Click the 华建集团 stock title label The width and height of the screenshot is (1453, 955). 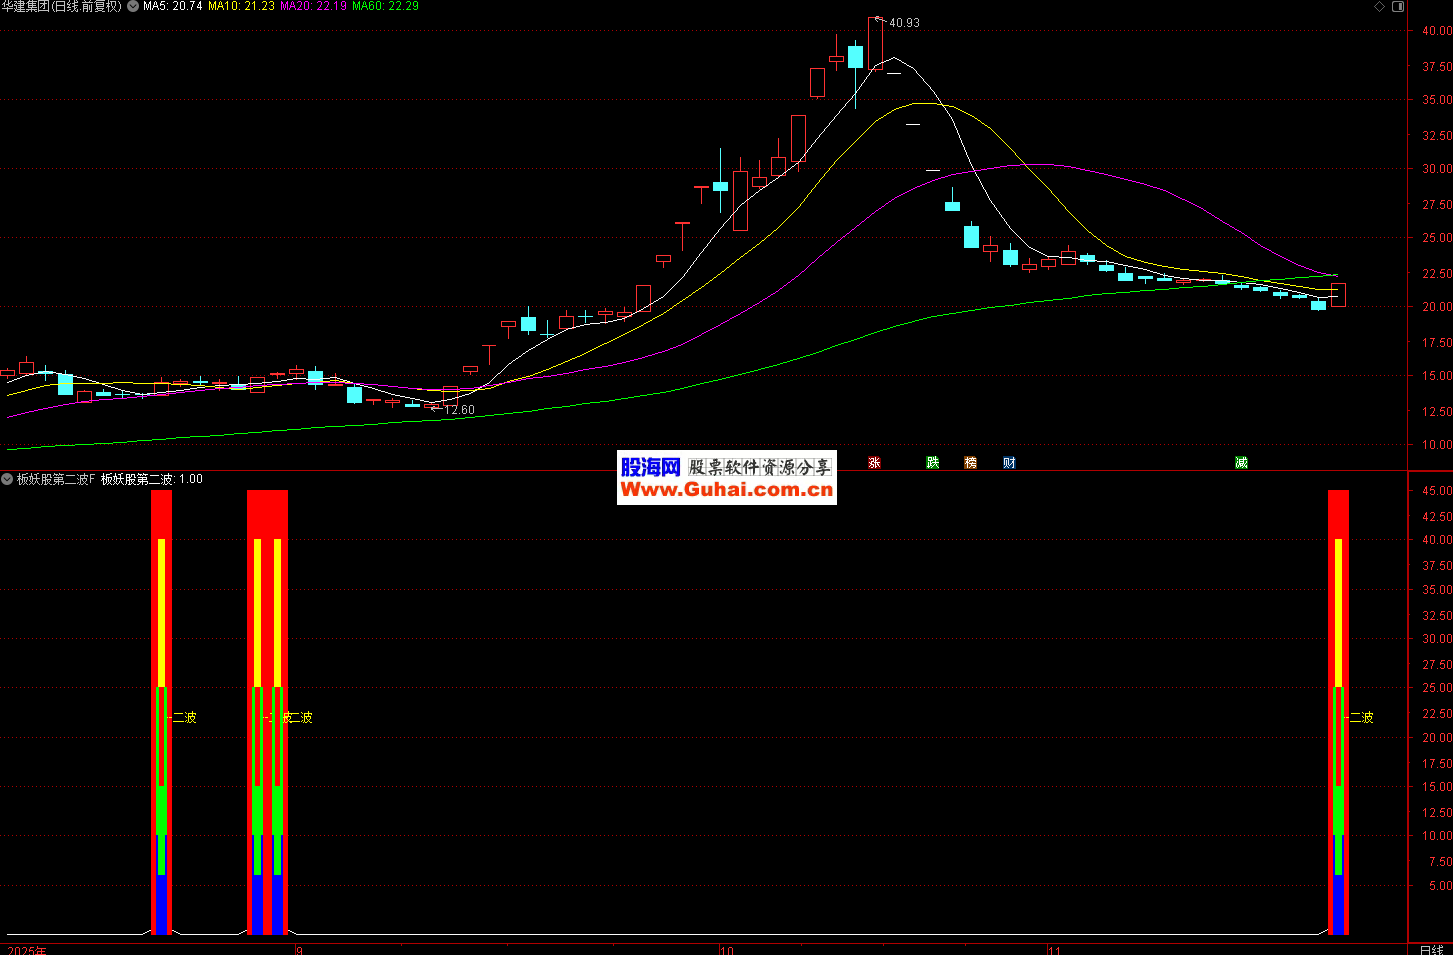click(62, 7)
